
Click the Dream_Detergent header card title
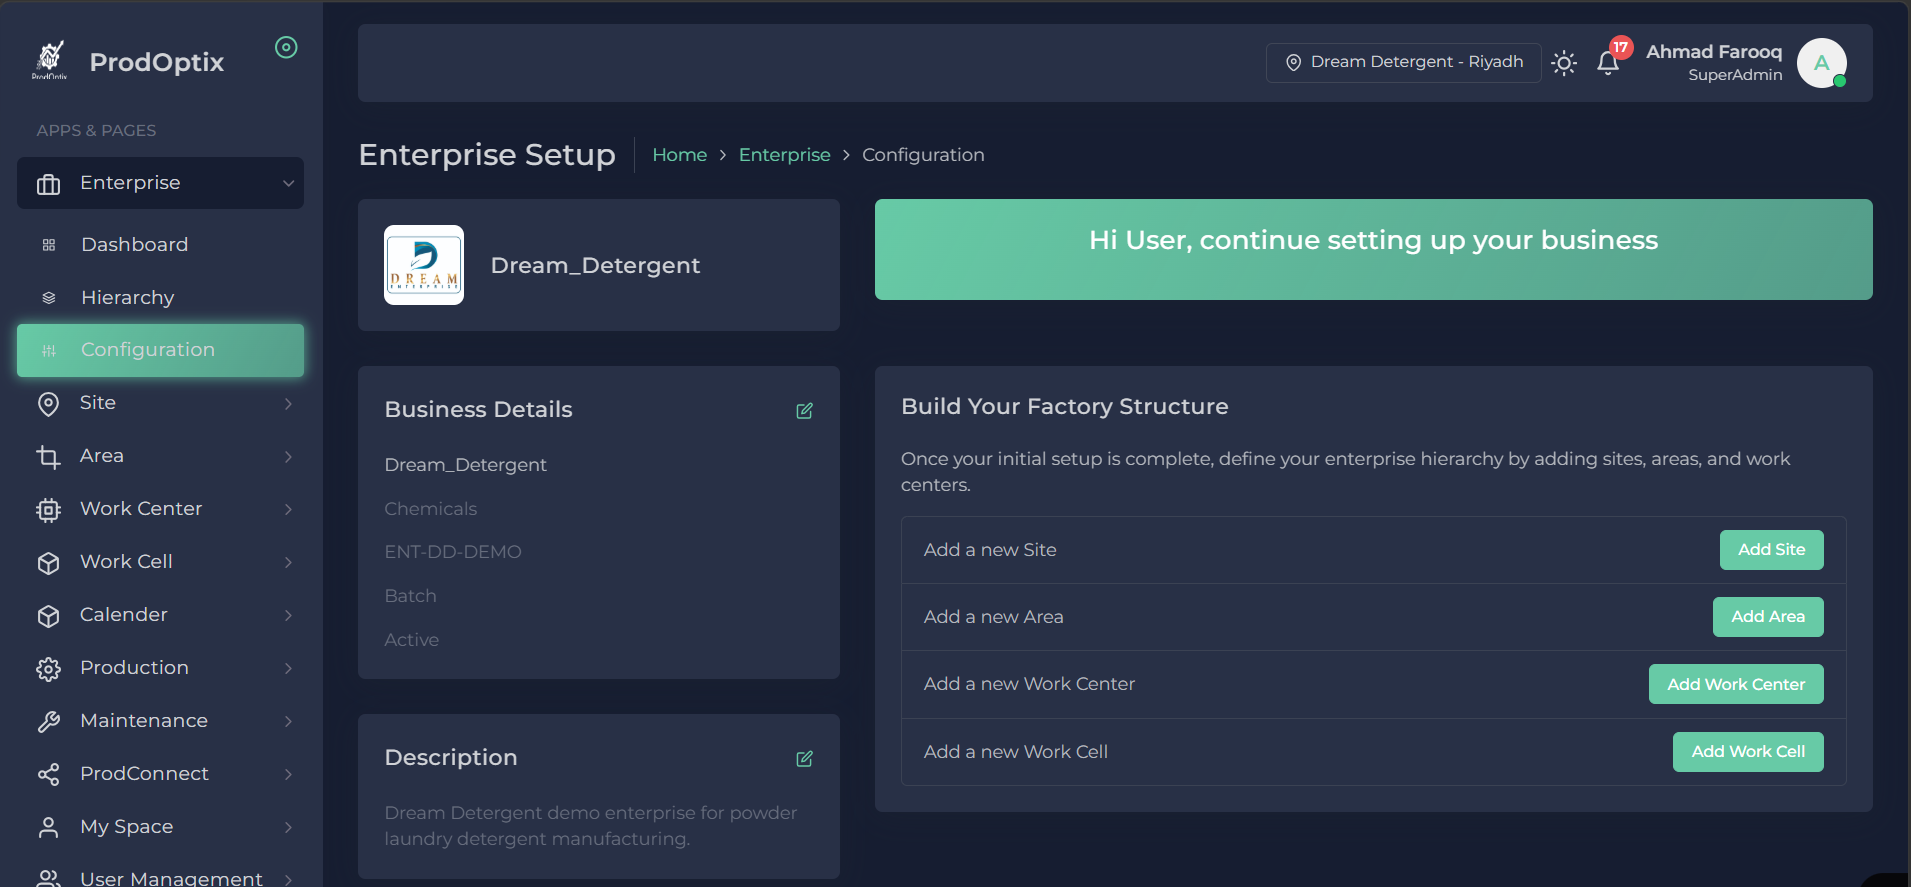595,265
